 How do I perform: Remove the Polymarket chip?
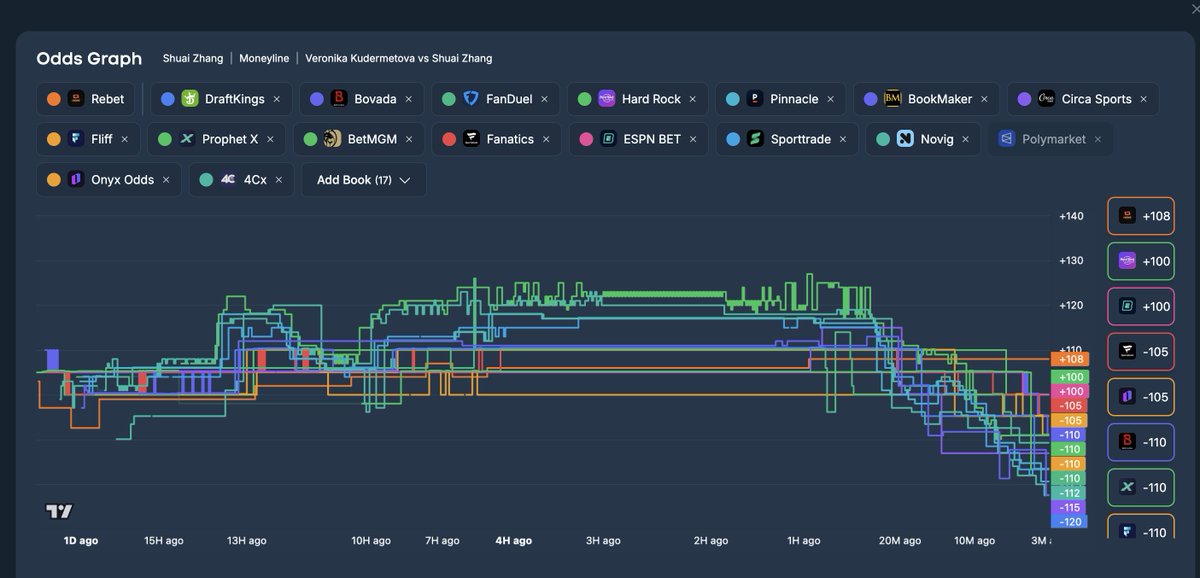coord(1097,139)
